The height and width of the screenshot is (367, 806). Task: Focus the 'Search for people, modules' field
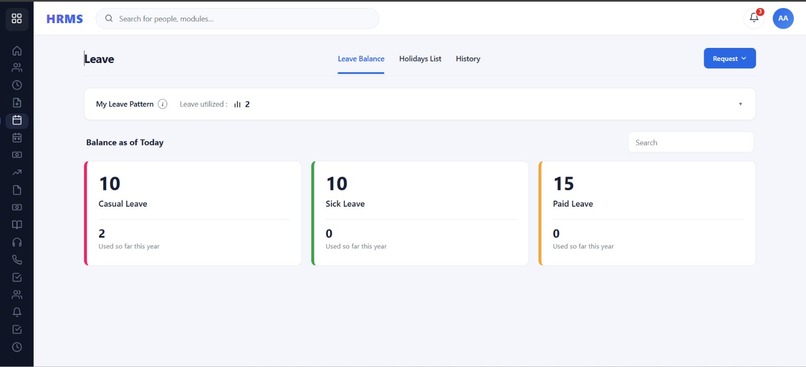pos(237,19)
